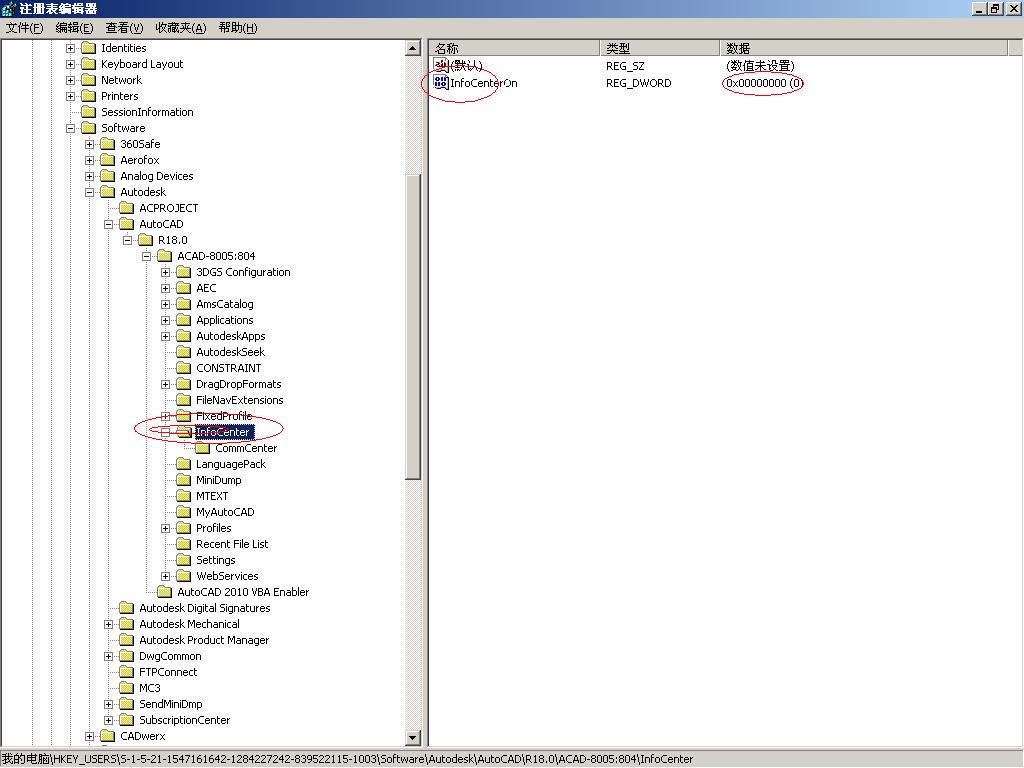Click the CommCenter folder icon

pyautogui.click(x=202, y=448)
